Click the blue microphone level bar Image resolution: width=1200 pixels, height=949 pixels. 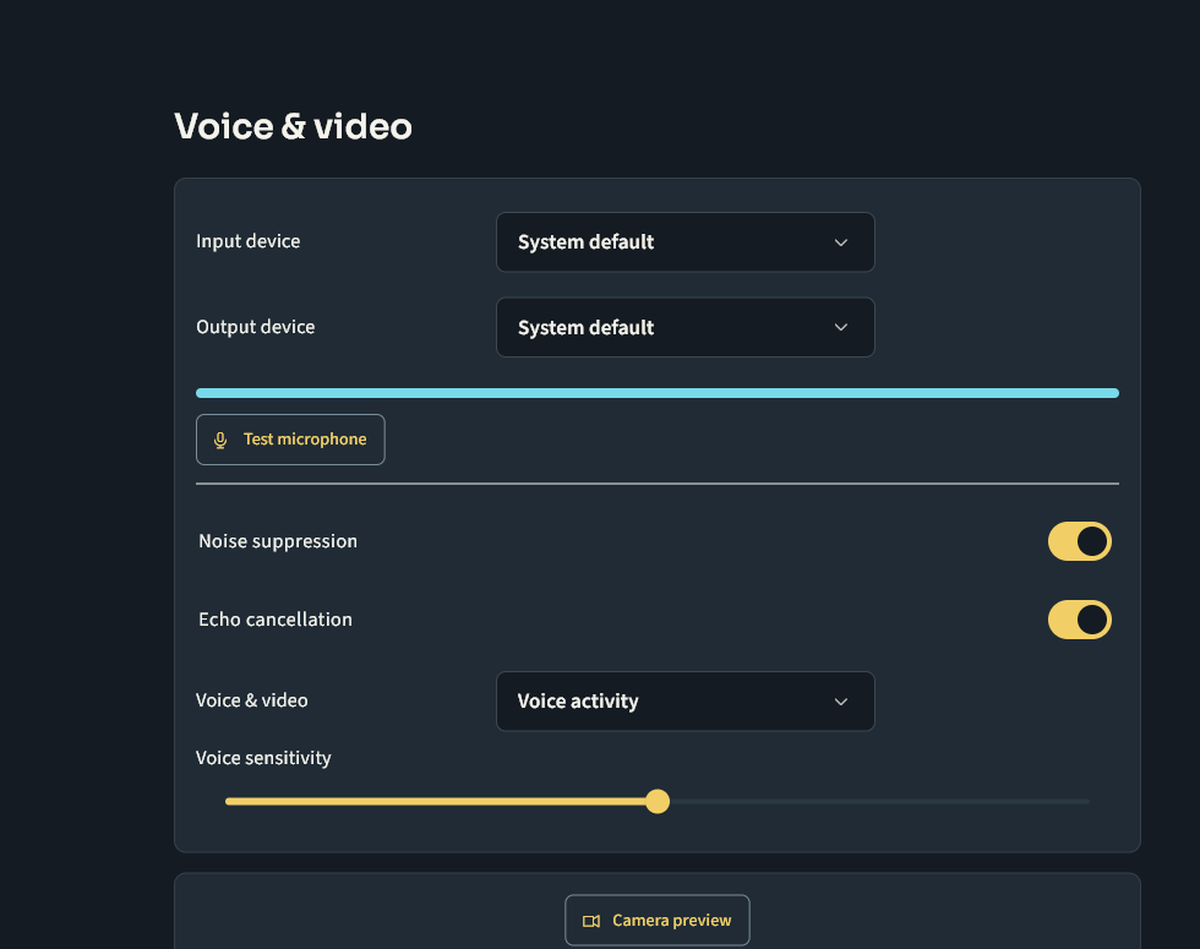(x=657, y=393)
